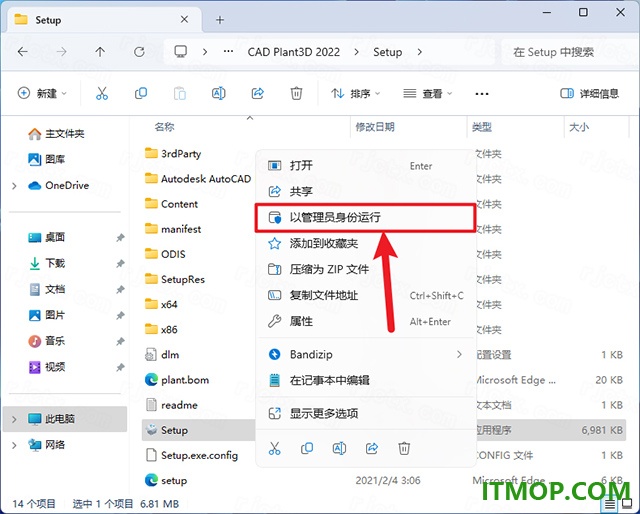Open 主文件夹 in the navigation pane
Viewport: 640px width, 514px height.
click(56, 134)
